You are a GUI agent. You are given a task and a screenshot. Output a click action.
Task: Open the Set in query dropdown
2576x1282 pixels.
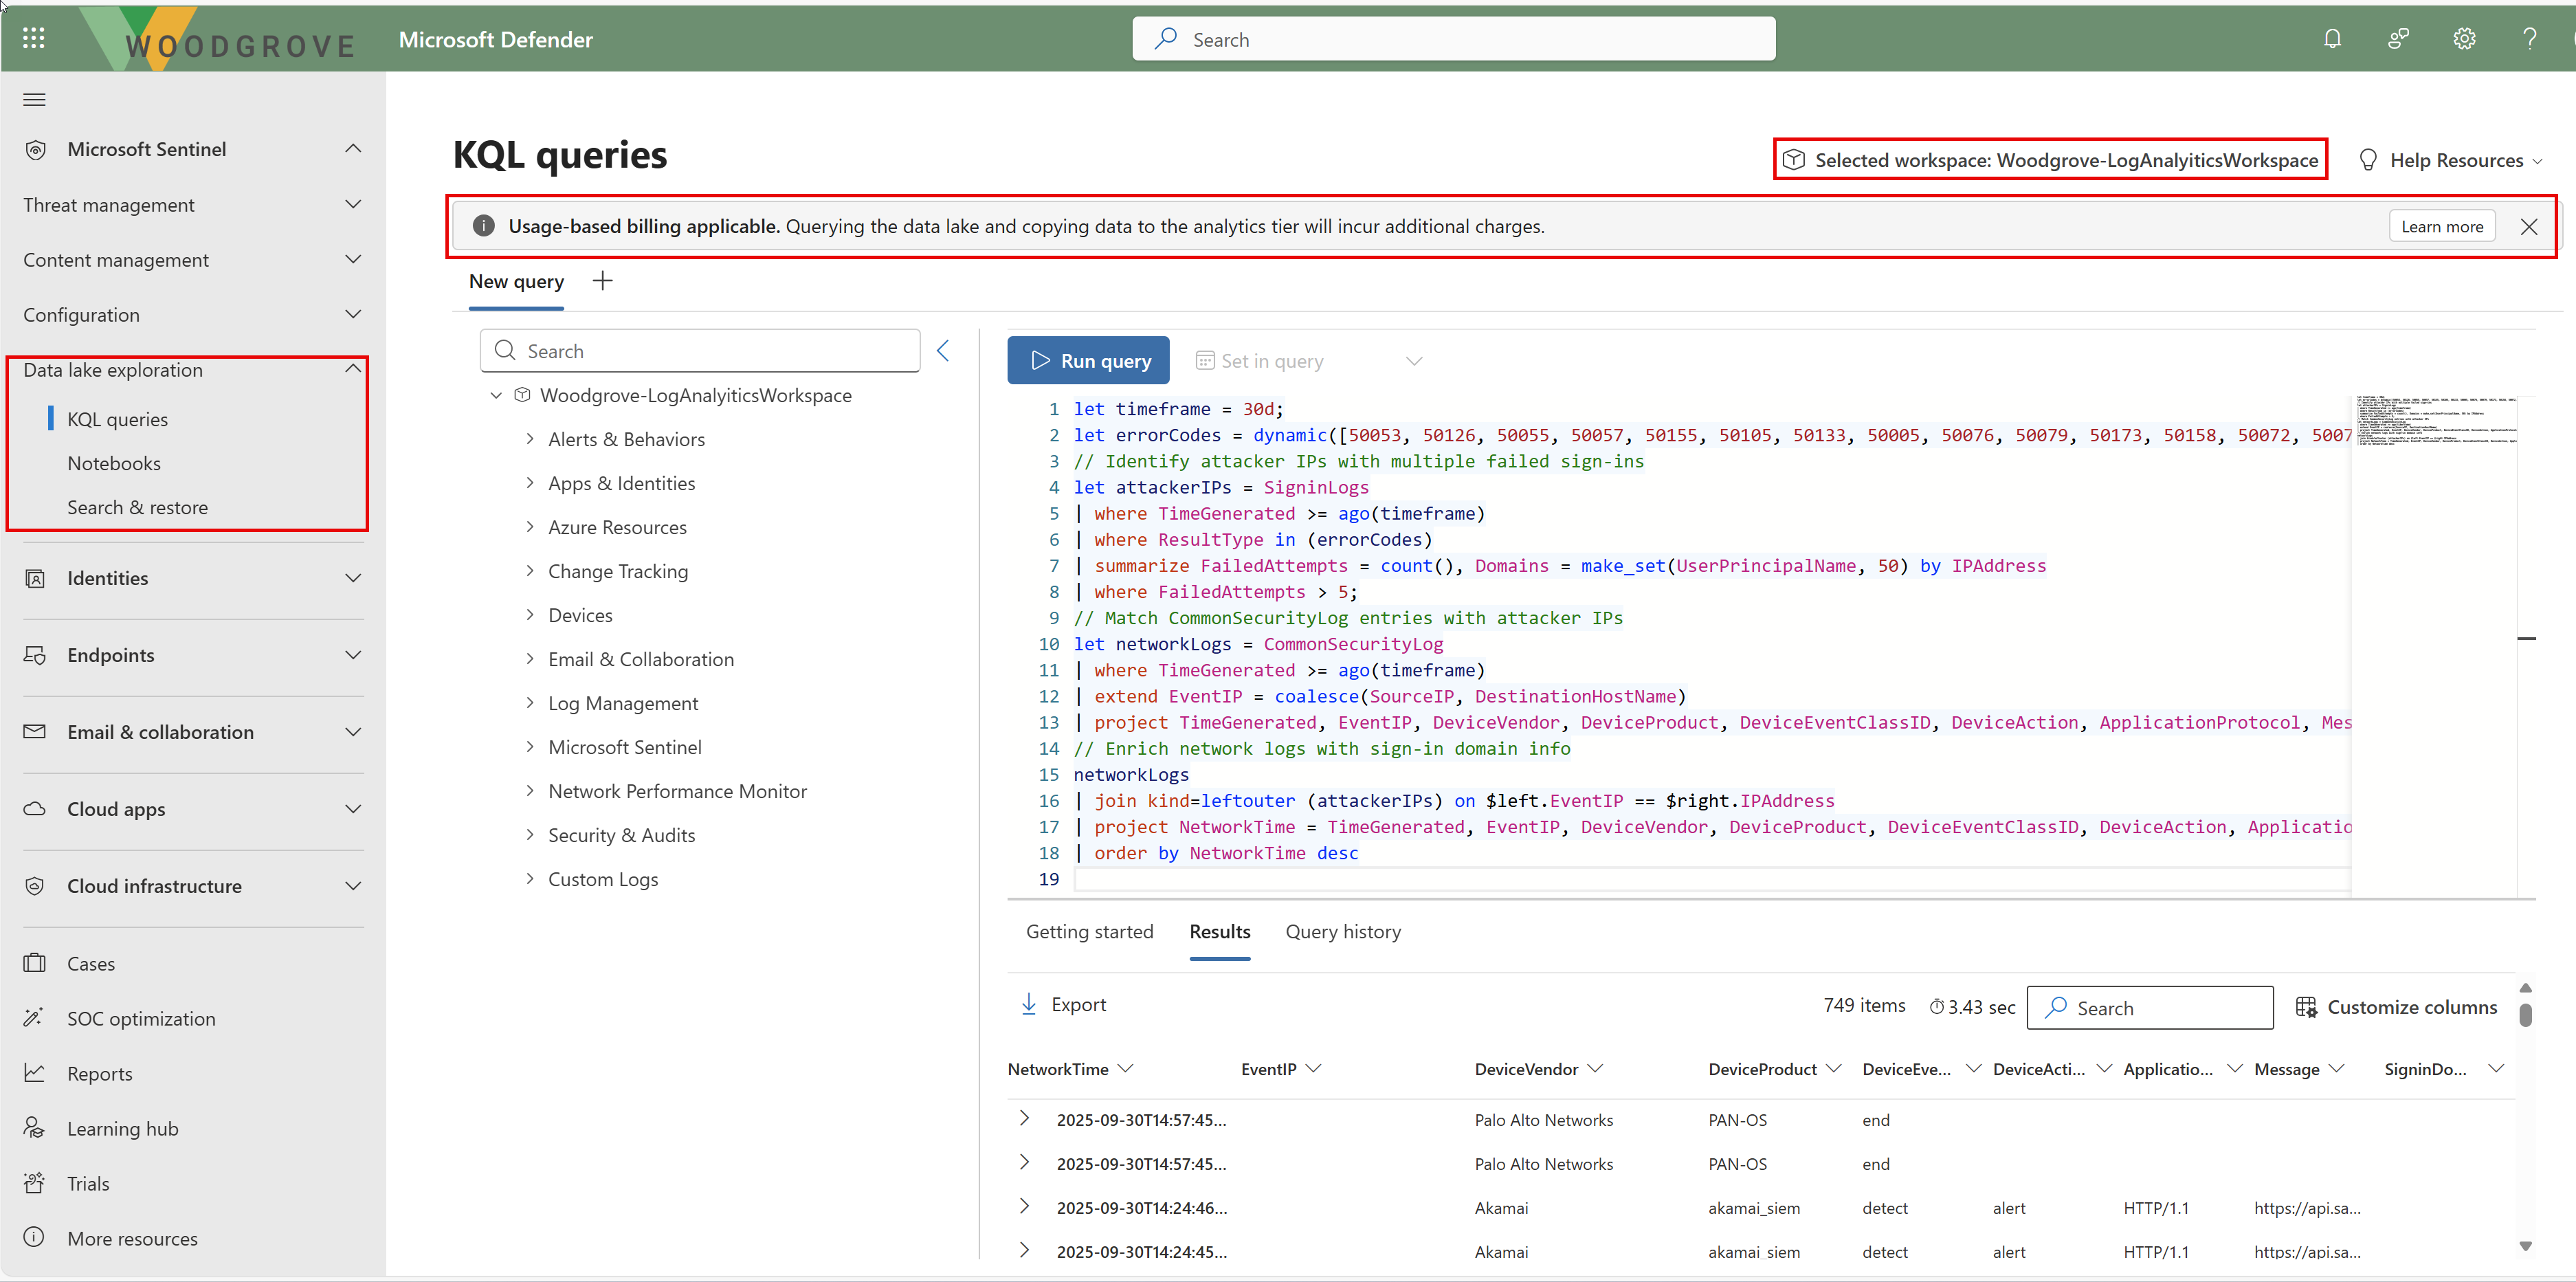[x=1413, y=361]
